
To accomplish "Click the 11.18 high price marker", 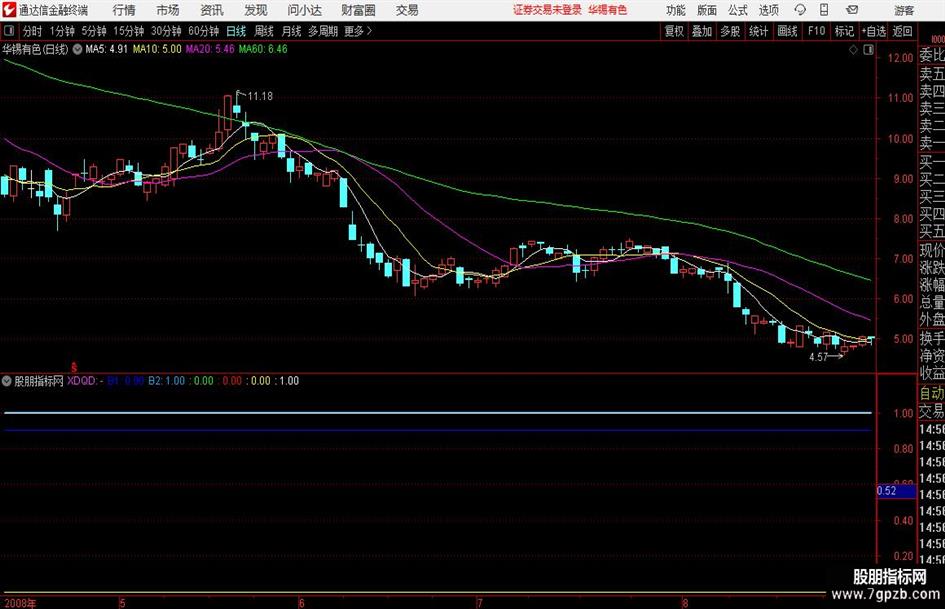I will [260, 96].
